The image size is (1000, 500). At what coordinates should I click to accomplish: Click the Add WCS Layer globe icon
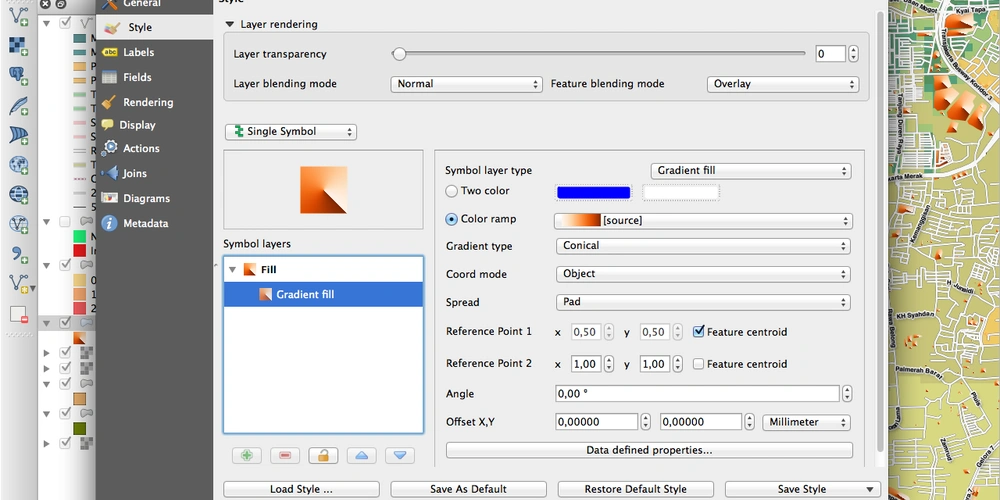click(x=18, y=195)
